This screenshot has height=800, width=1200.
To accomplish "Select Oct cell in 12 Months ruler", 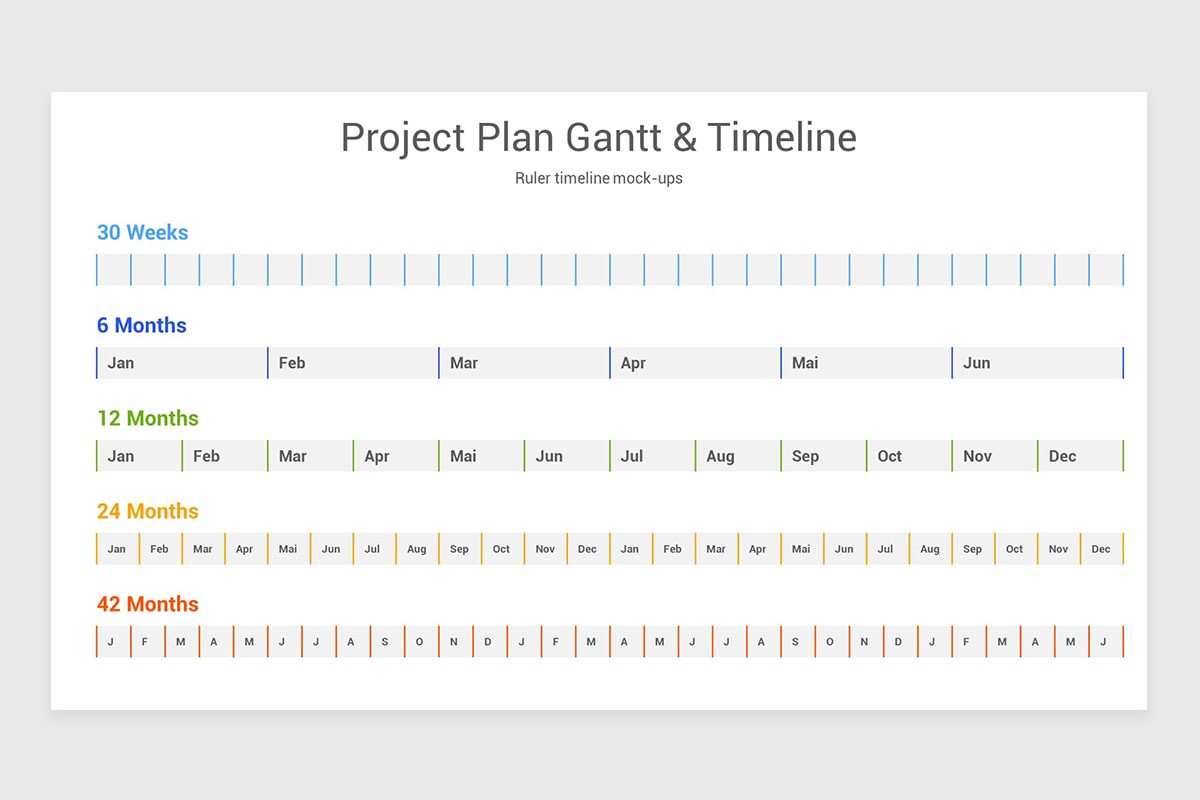I will click(909, 456).
